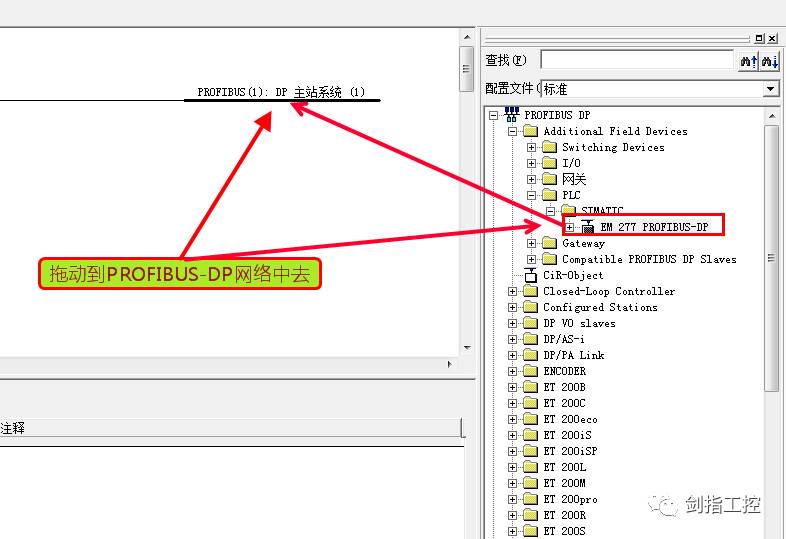Click the search-down binoculars icon
The image size is (786, 539).
[769, 61]
